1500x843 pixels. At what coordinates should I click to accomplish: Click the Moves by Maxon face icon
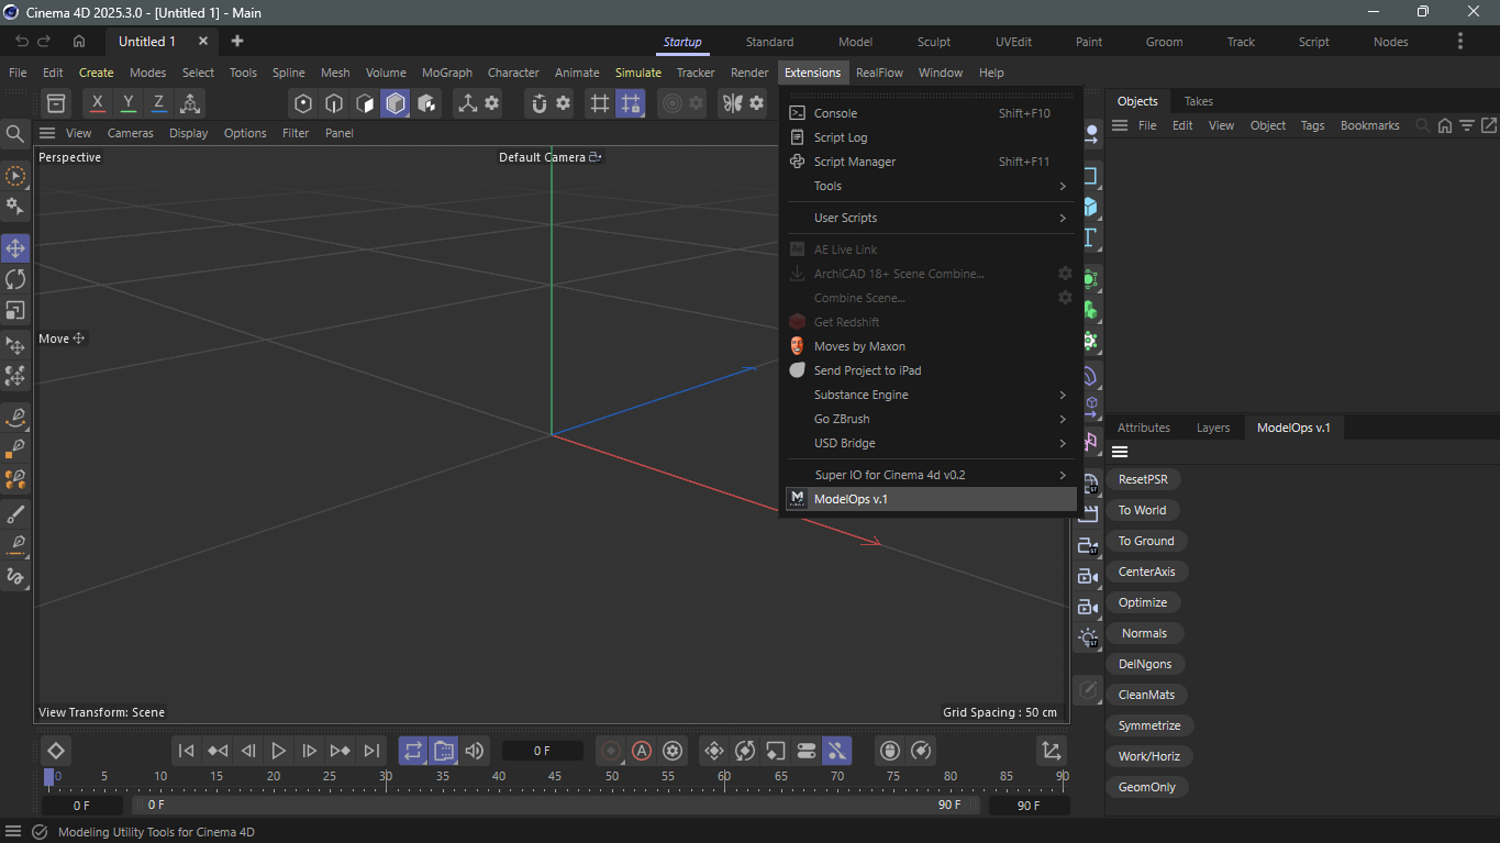point(797,346)
